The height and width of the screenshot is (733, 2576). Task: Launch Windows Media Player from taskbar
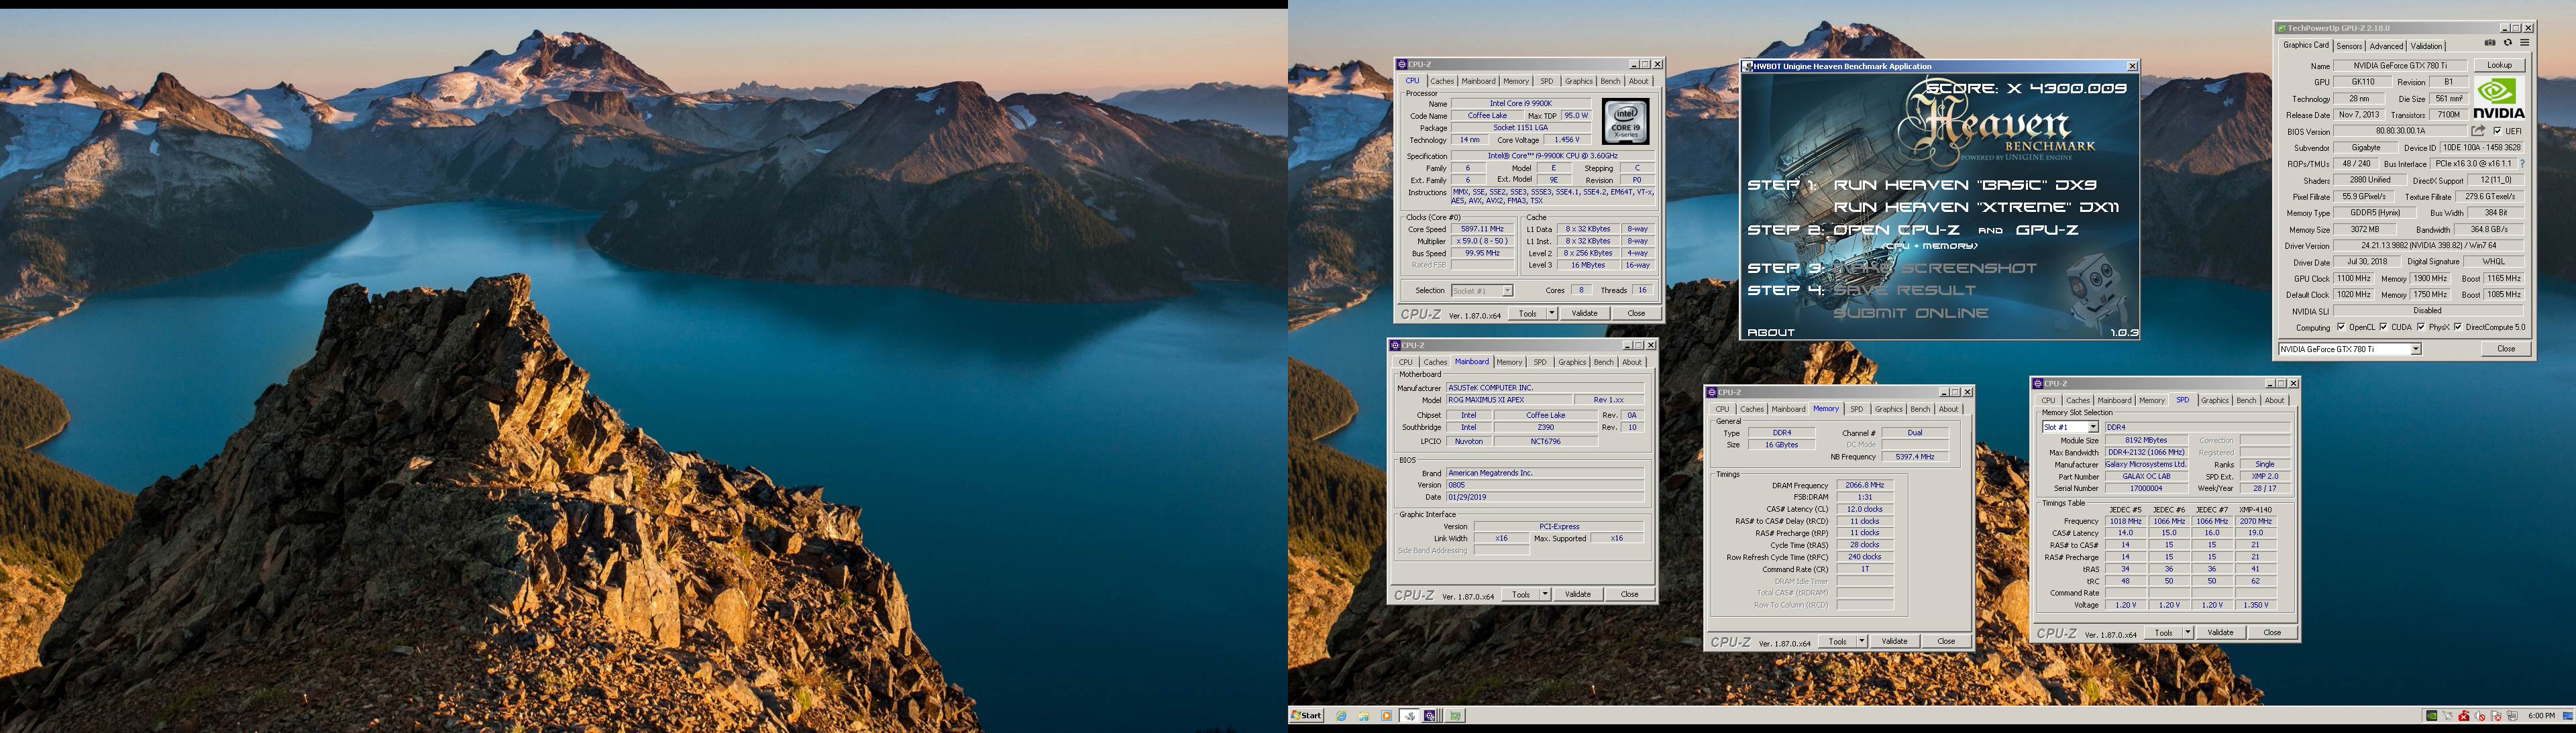point(1387,716)
